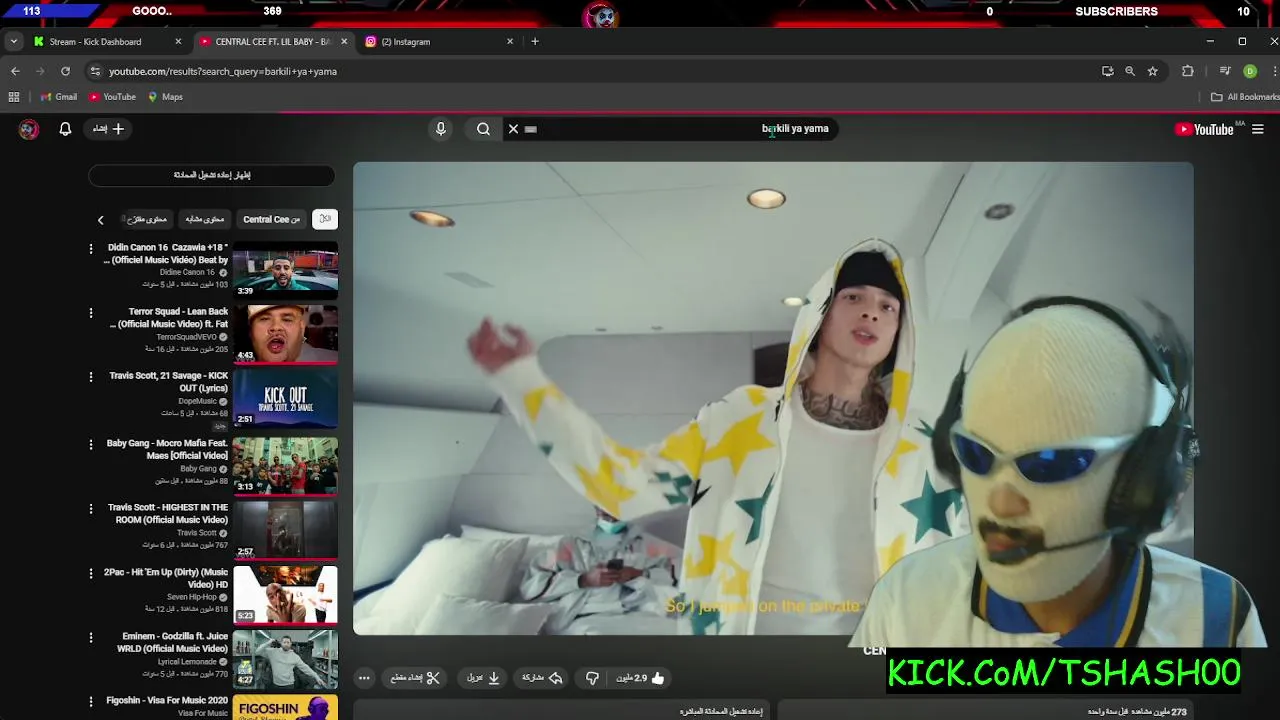Switch to the Instagram tab
Image resolution: width=1280 pixels, height=720 pixels.
point(438,41)
